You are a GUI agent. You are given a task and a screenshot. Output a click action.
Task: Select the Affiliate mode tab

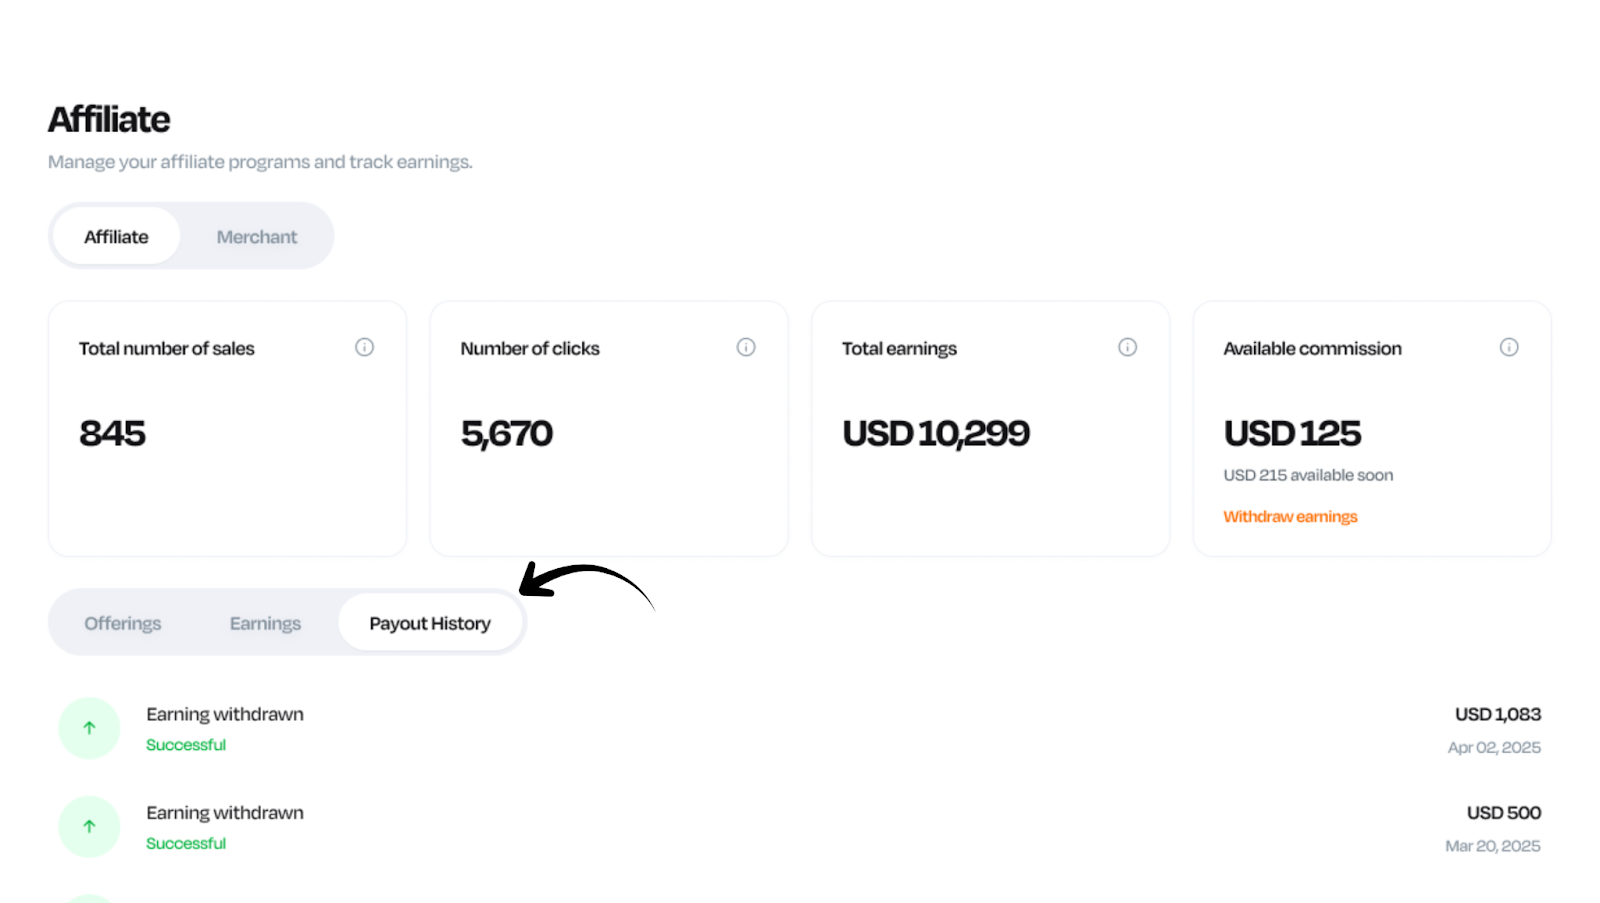click(x=116, y=237)
